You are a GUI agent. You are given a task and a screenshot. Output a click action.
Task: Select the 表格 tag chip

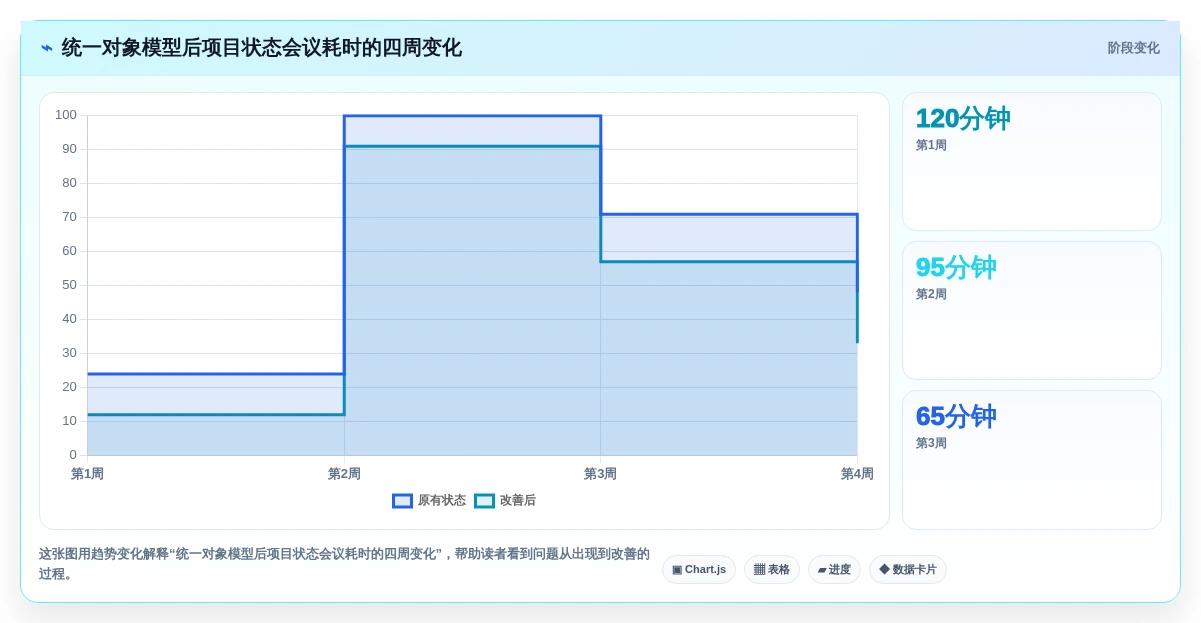pyautogui.click(x=772, y=570)
